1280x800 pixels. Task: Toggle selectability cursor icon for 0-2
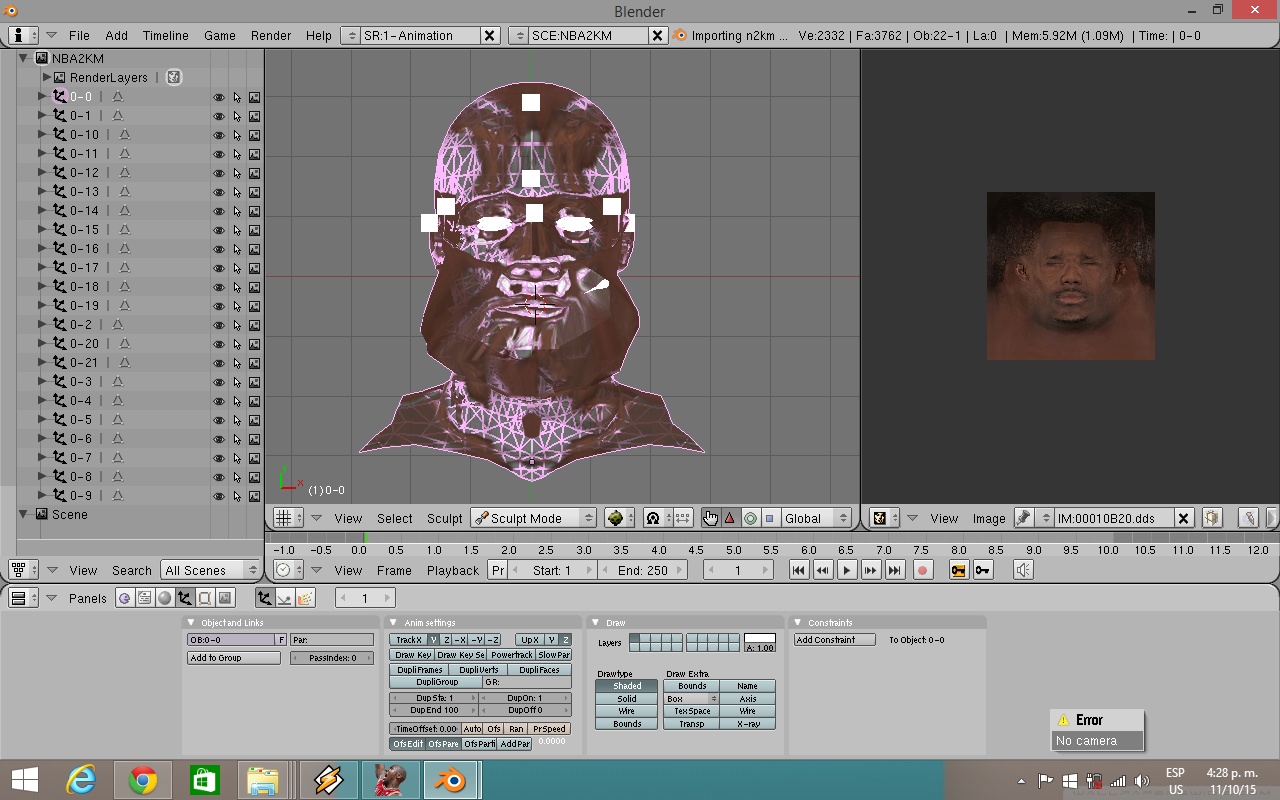237,325
